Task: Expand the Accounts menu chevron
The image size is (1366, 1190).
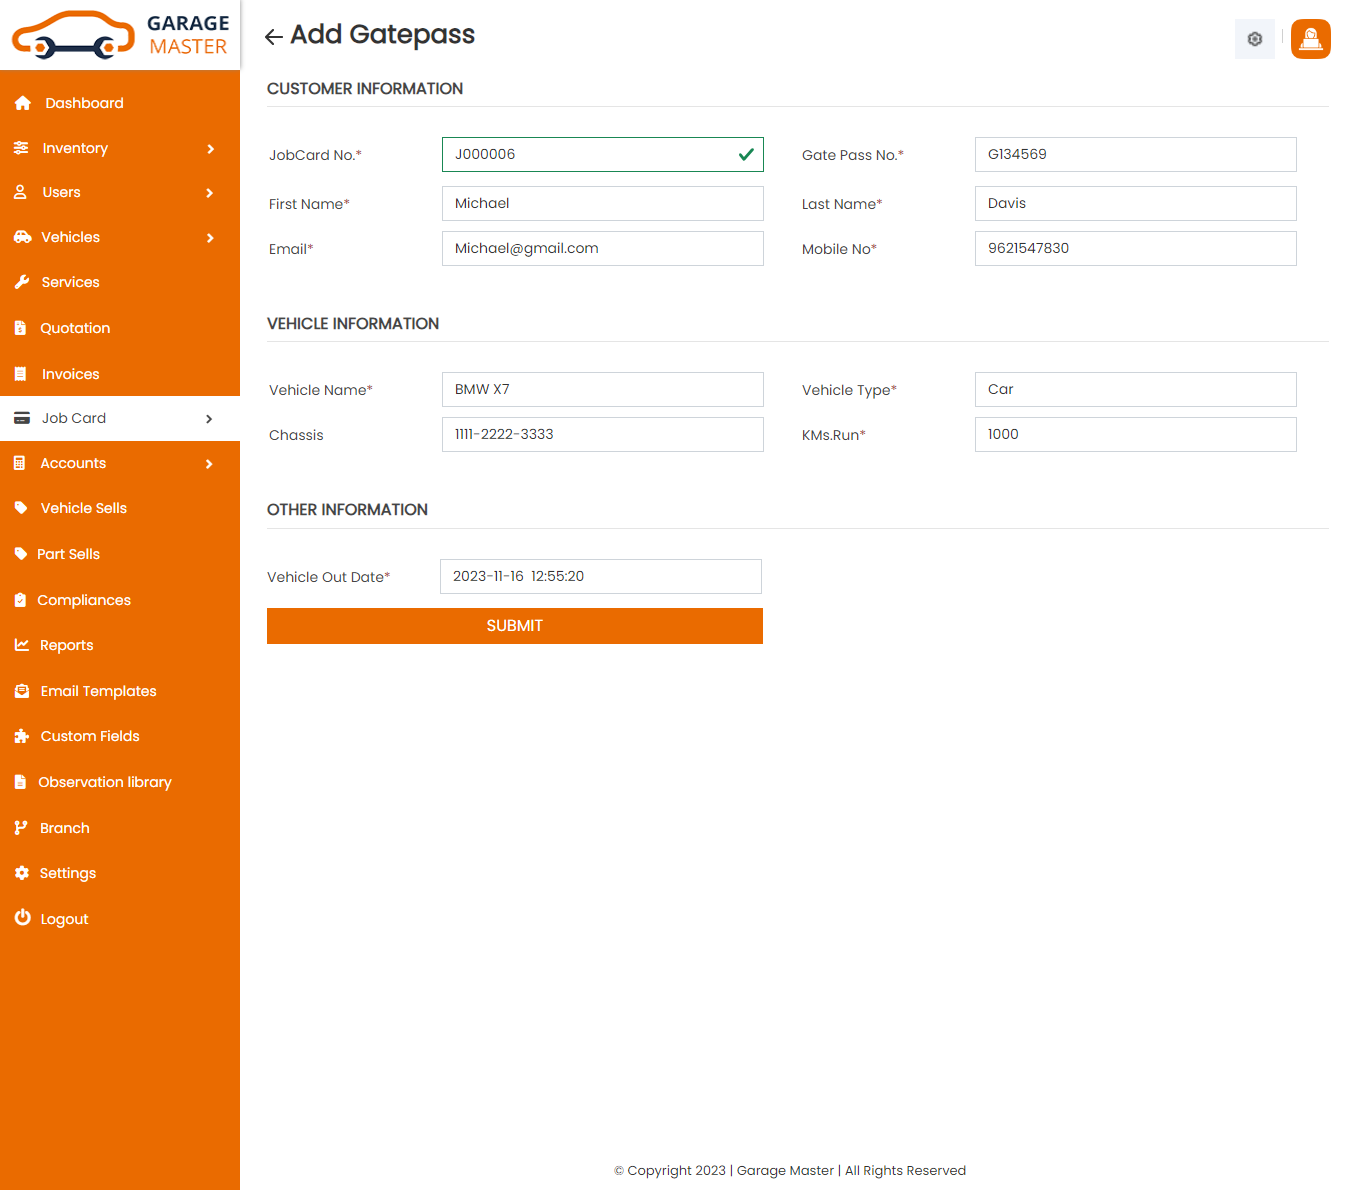Action: (209, 464)
